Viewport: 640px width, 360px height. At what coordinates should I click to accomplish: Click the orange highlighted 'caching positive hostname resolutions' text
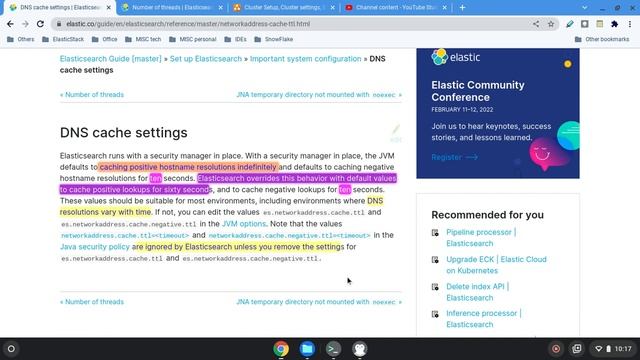[188, 167]
